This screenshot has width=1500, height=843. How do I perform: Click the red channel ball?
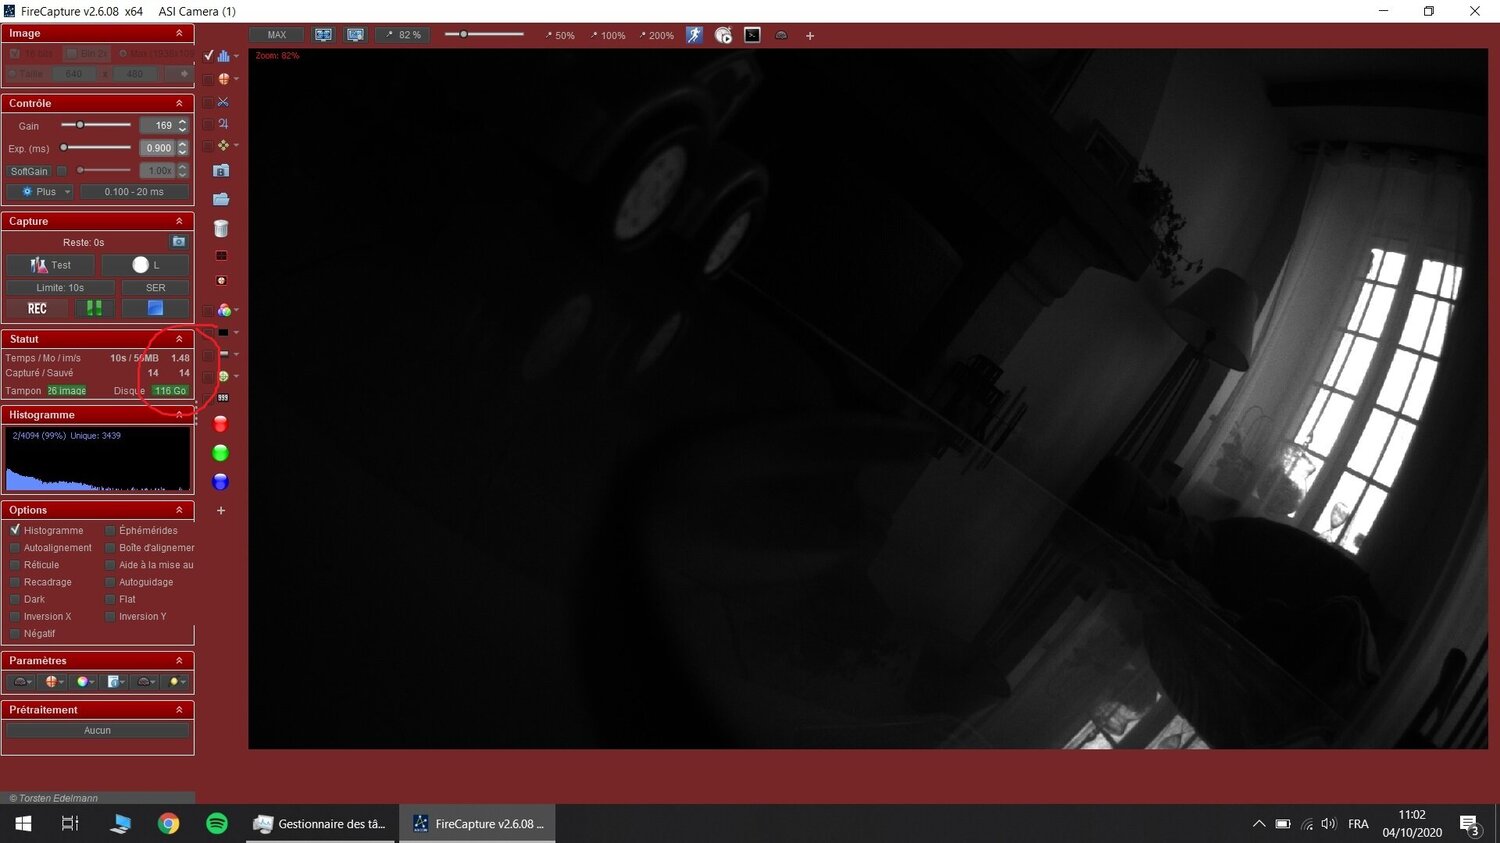[x=221, y=425]
